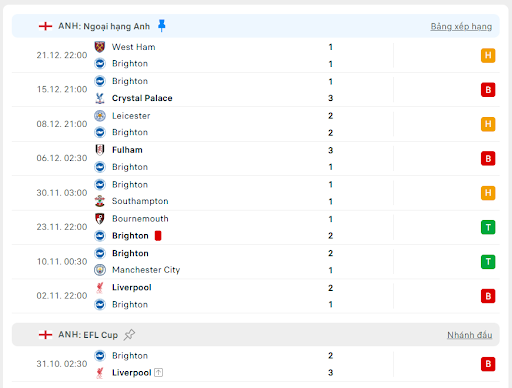Open the Brighton vs Manchester City match row
Screen dimensions: 512x388
click(256, 262)
